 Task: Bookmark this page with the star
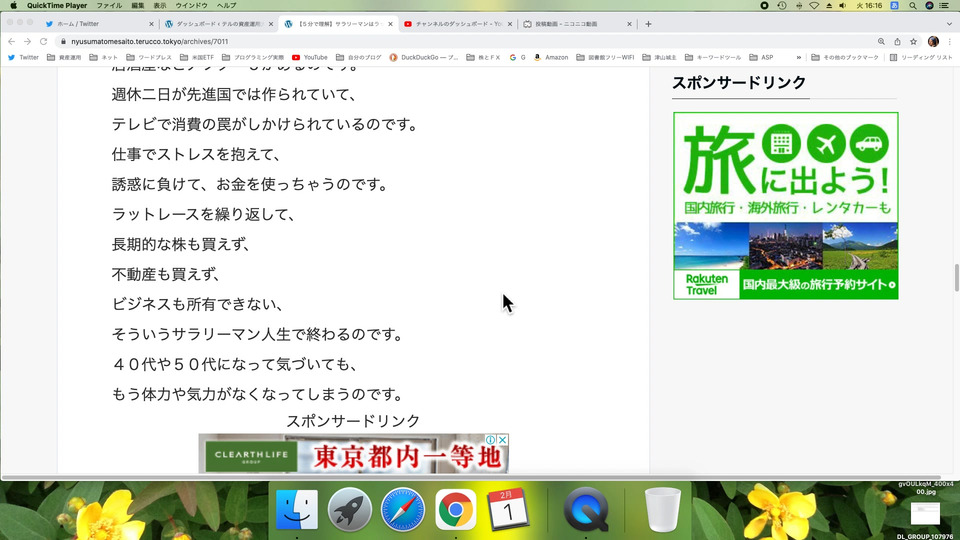pyautogui.click(x=913, y=42)
